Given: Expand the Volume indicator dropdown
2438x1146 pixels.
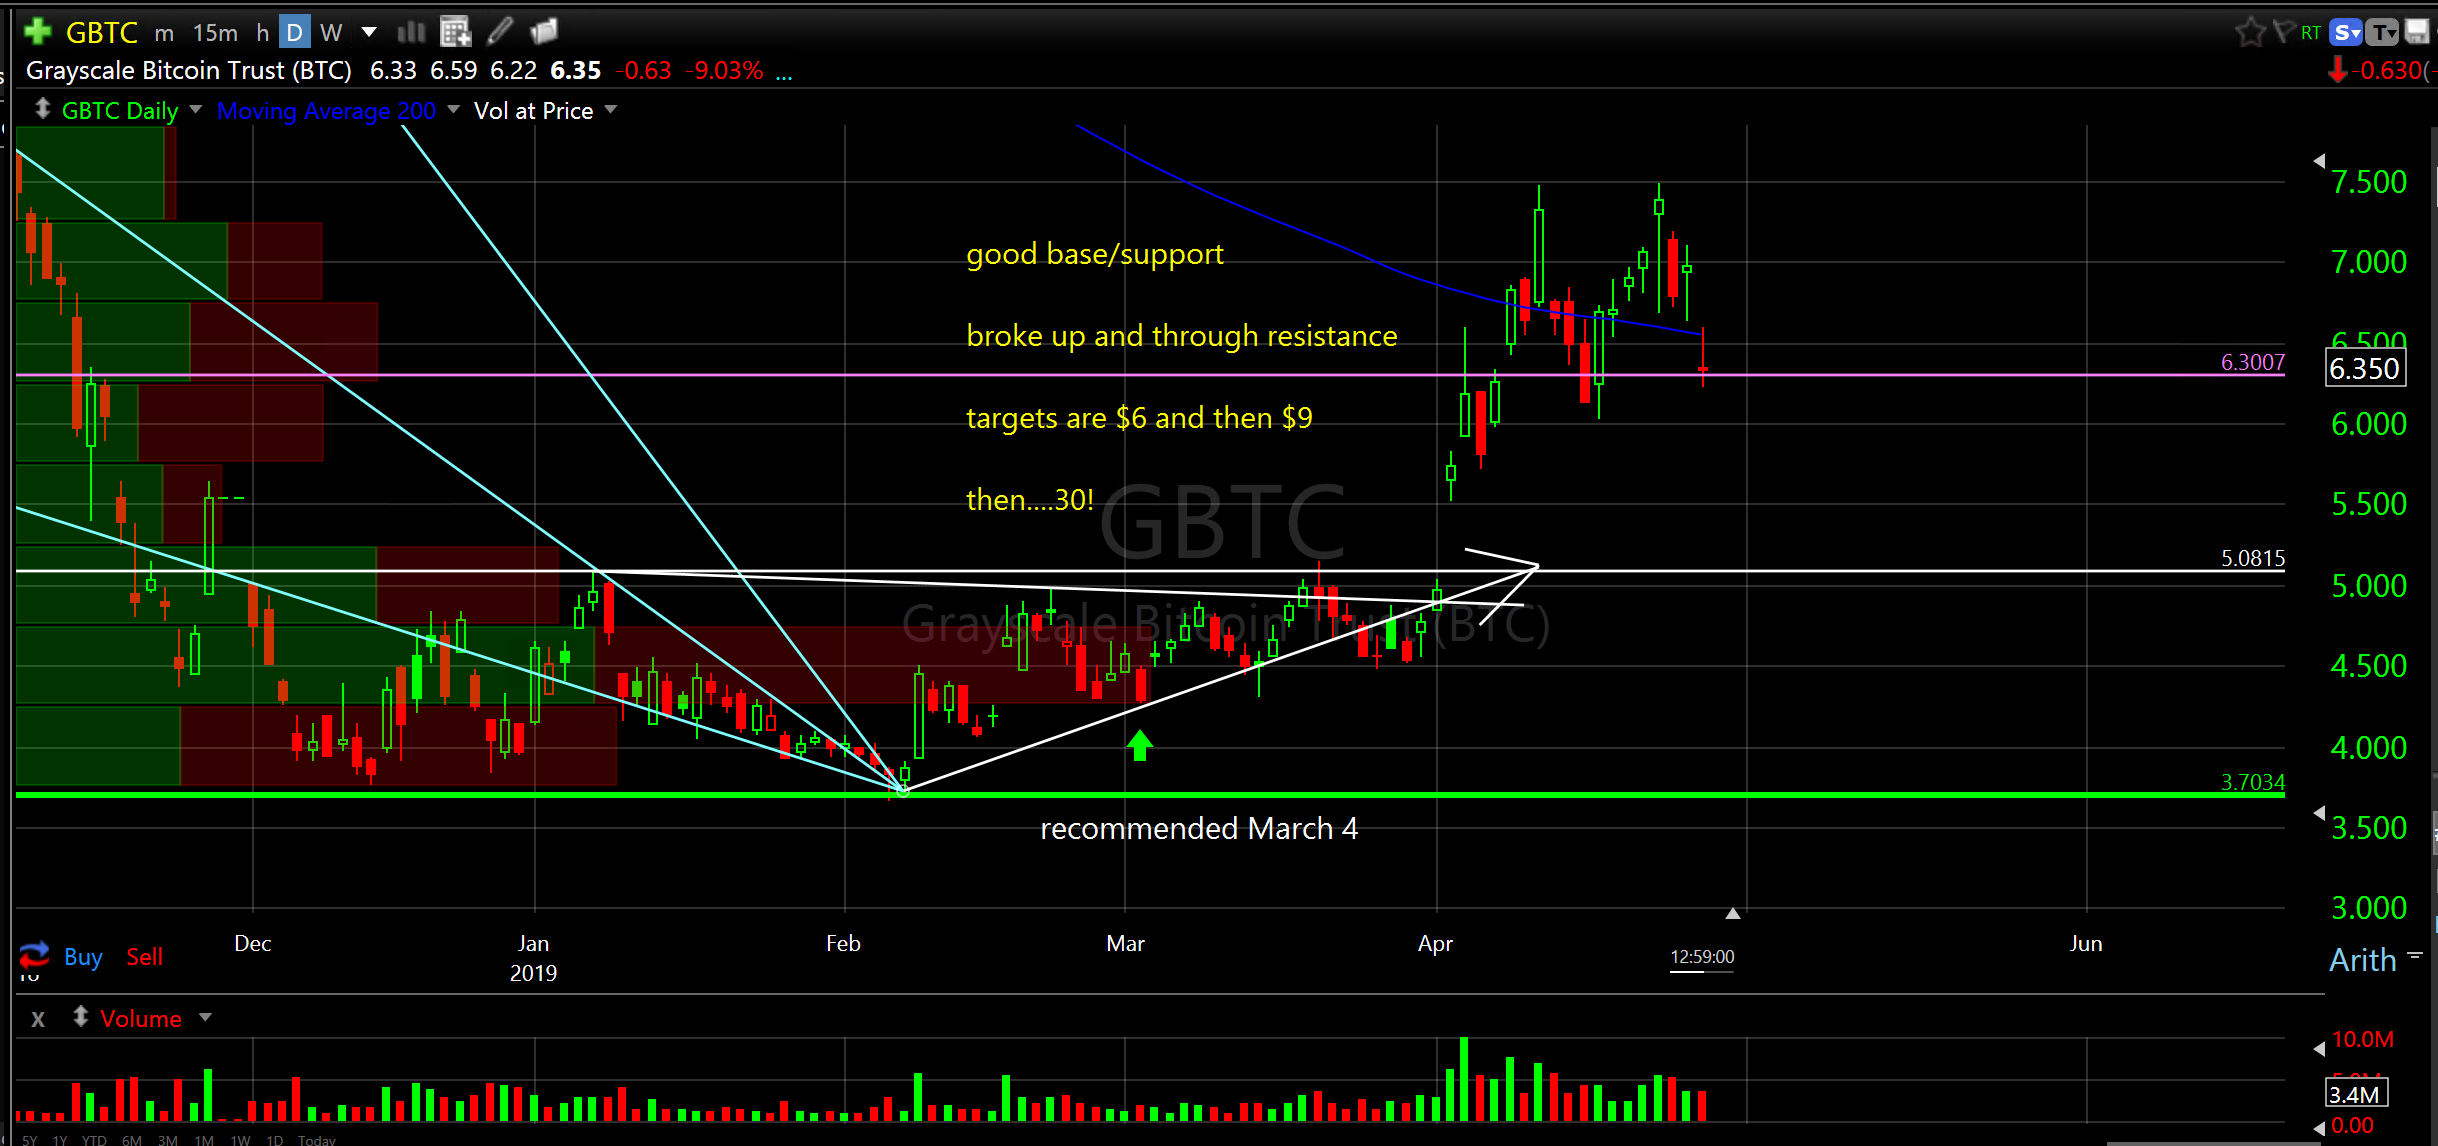Looking at the screenshot, I should coord(205,1018).
